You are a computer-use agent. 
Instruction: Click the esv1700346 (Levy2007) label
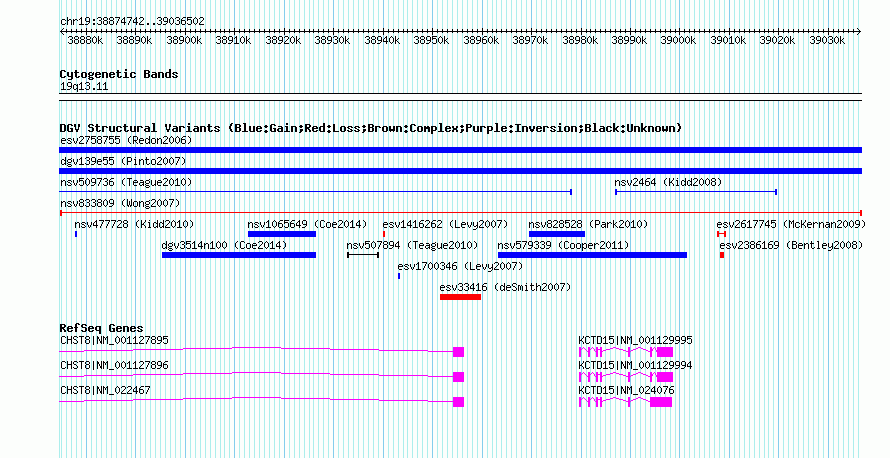tap(460, 266)
